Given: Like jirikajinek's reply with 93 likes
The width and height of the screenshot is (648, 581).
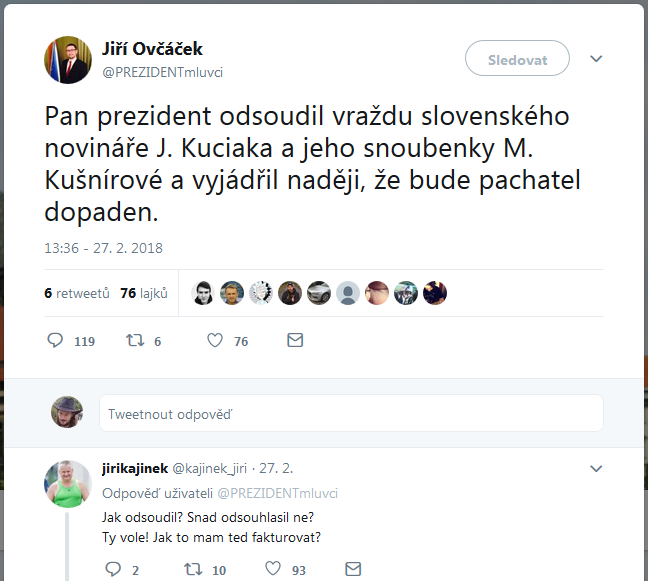Looking at the screenshot, I should click(x=272, y=569).
